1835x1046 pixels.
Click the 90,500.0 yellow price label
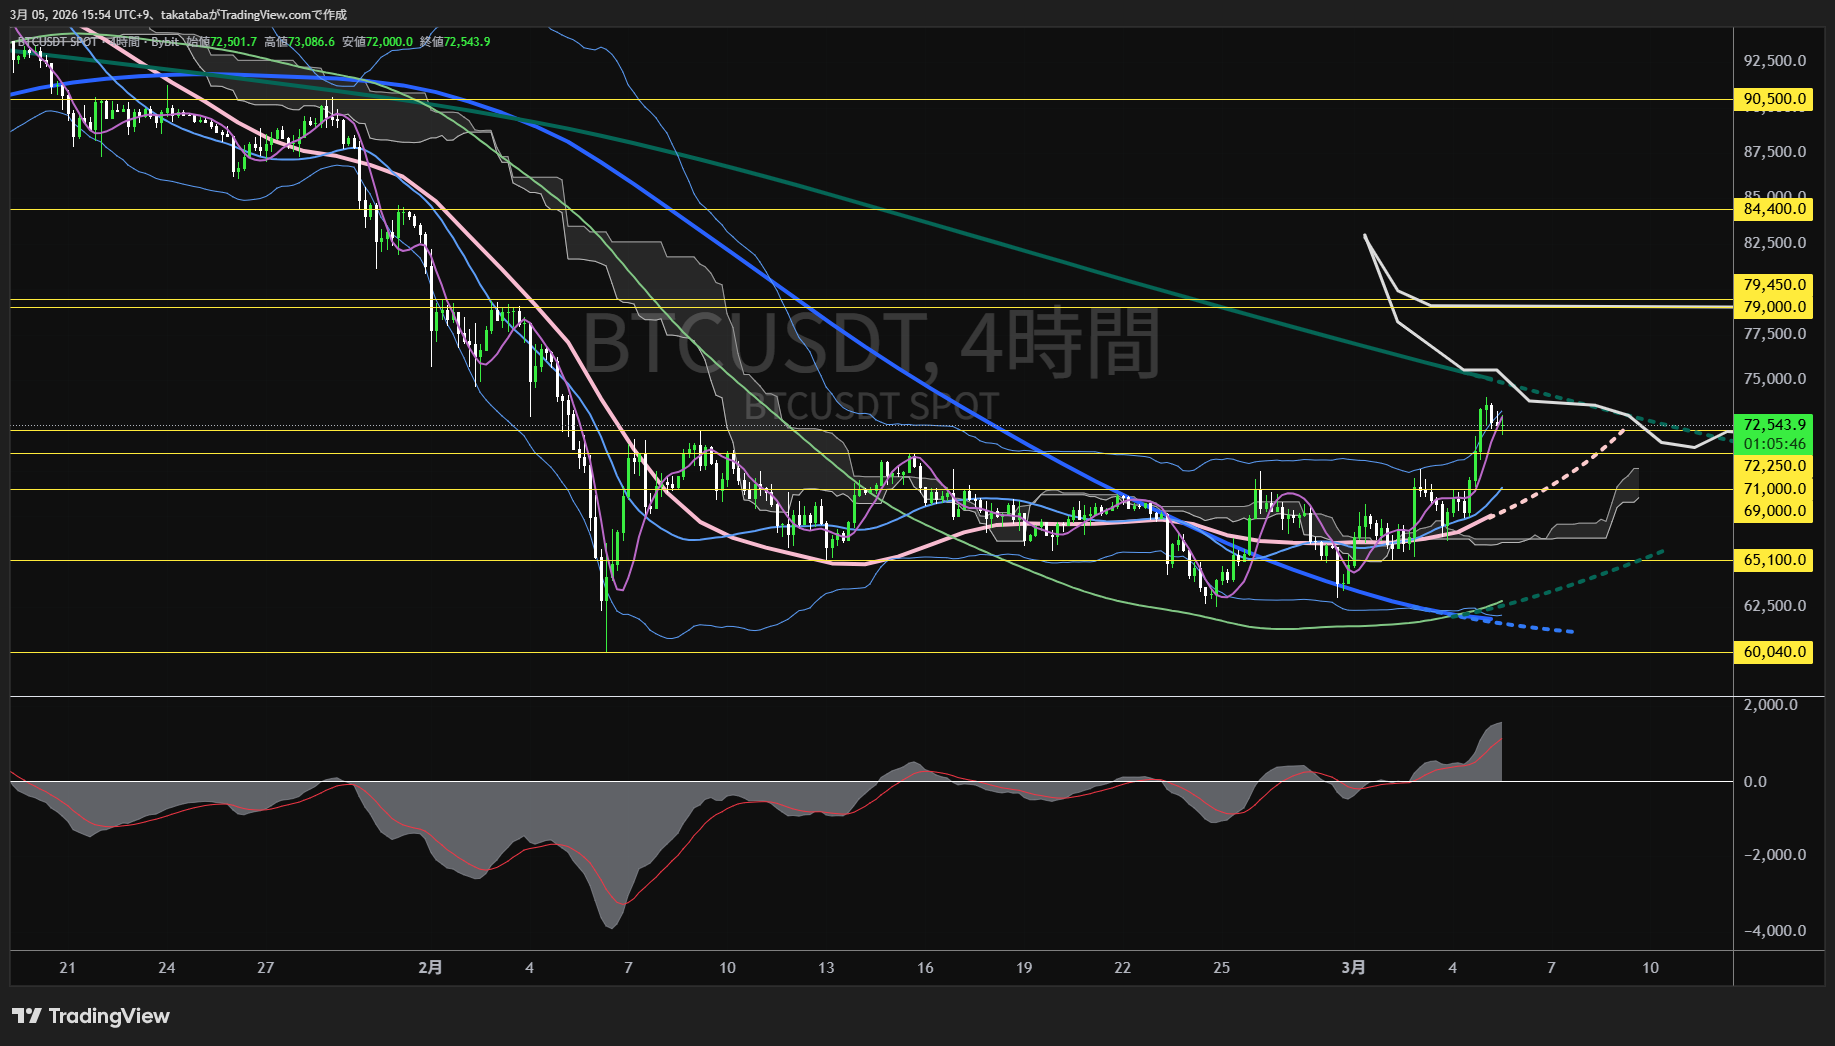pos(1774,99)
